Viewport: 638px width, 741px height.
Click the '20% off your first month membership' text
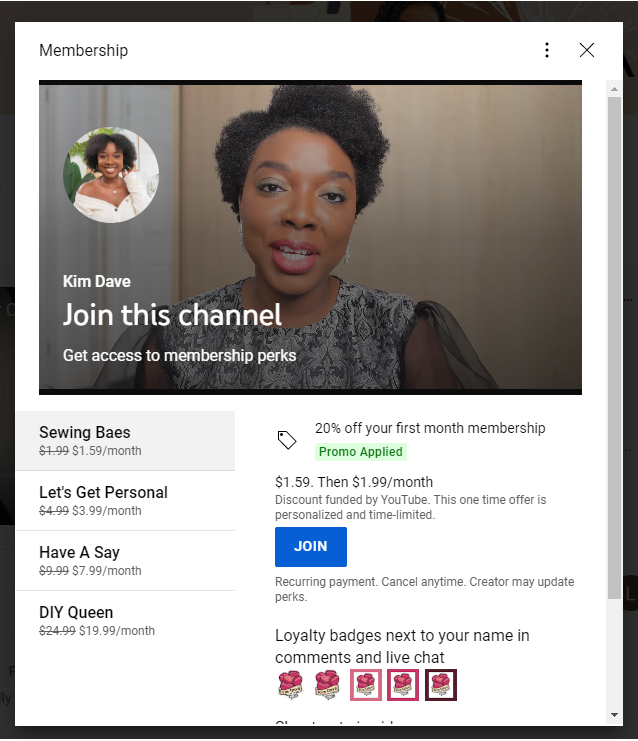(430, 428)
